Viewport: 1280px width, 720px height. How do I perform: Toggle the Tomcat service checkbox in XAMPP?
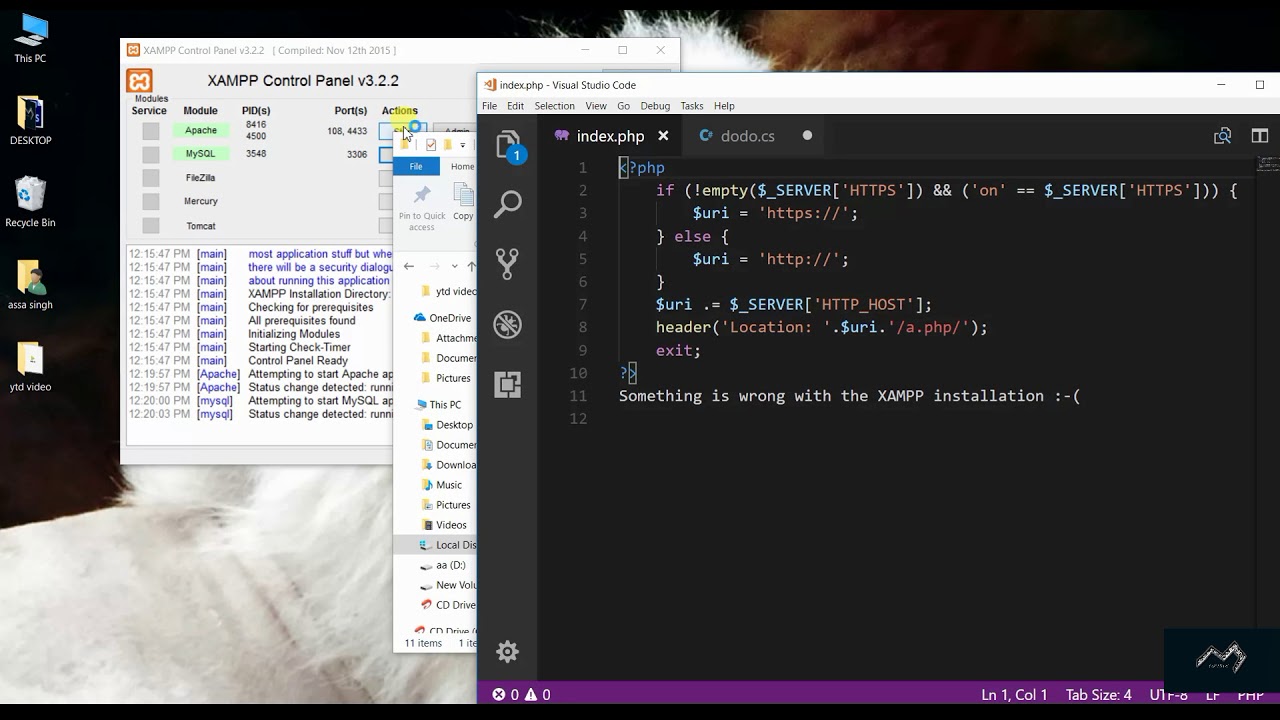[150, 226]
